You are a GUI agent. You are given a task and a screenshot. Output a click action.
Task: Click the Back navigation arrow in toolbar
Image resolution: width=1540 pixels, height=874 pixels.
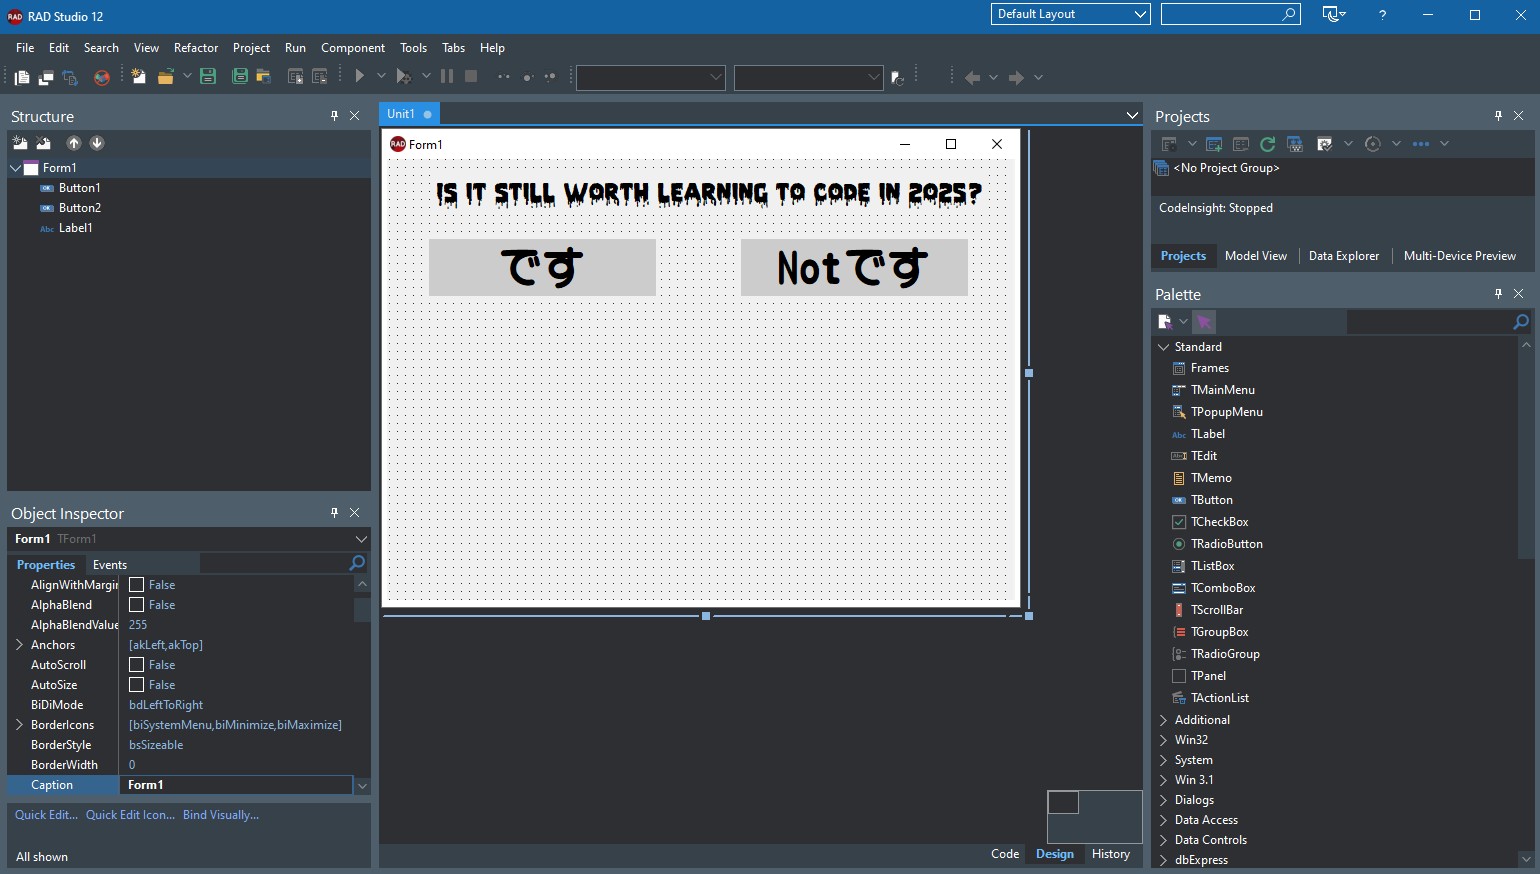[x=972, y=77]
